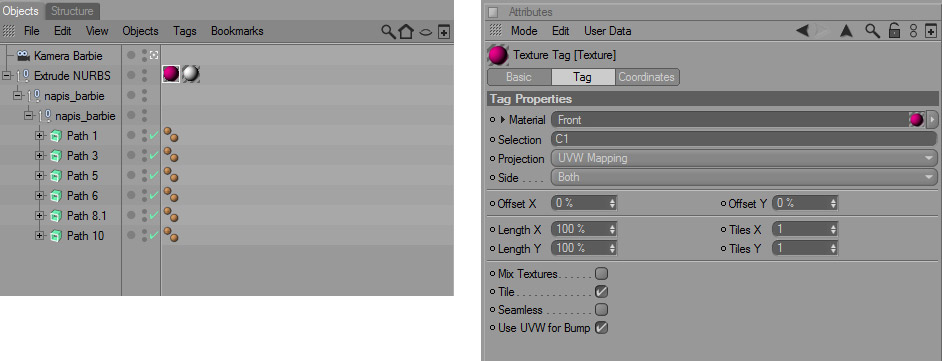Collapse the first napis_barbie group

pyautogui.click(x=17, y=96)
